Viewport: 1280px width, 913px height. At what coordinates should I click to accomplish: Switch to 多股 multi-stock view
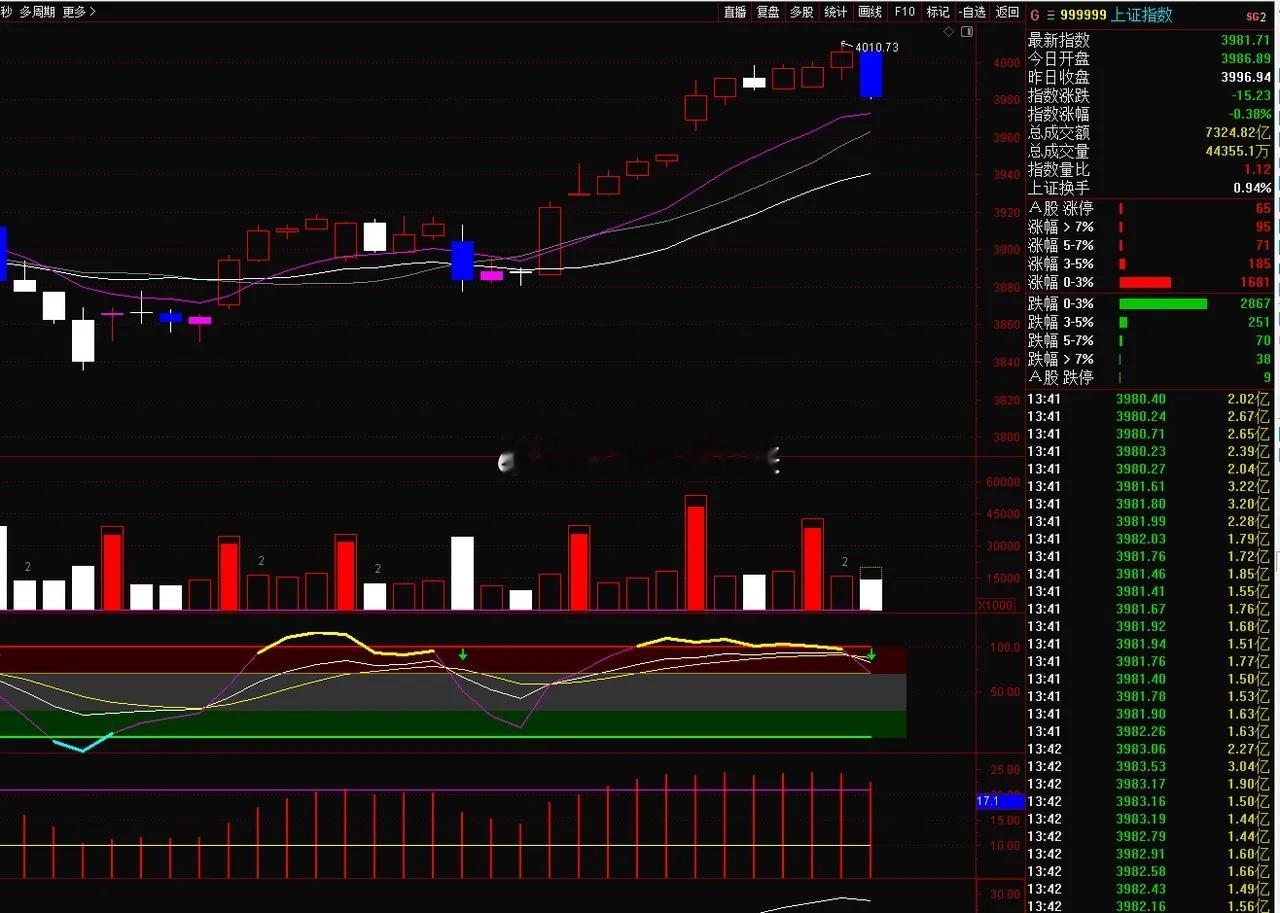[801, 12]
